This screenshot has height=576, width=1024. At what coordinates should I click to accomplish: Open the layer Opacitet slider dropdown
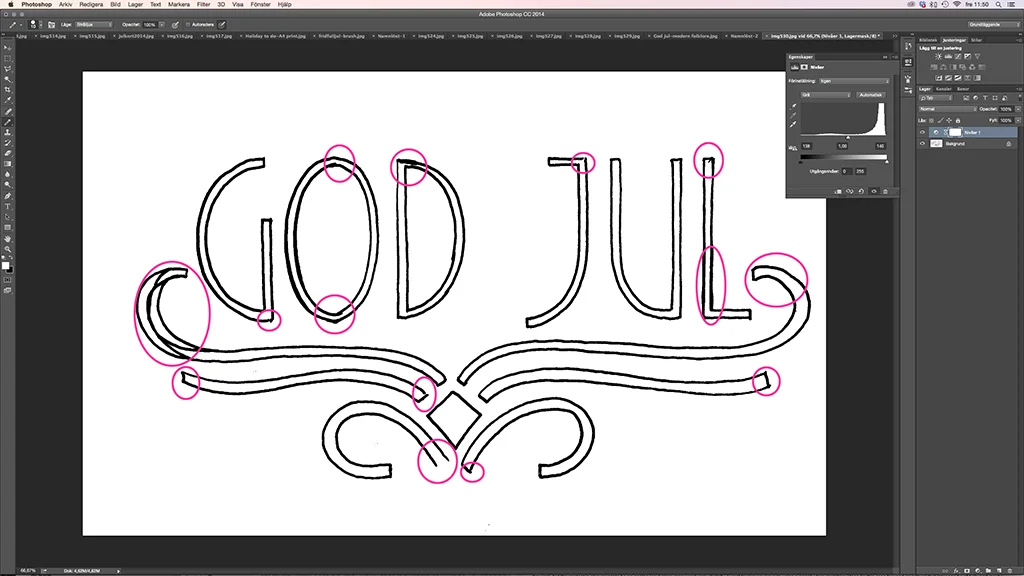click(x=1018, y=109)
